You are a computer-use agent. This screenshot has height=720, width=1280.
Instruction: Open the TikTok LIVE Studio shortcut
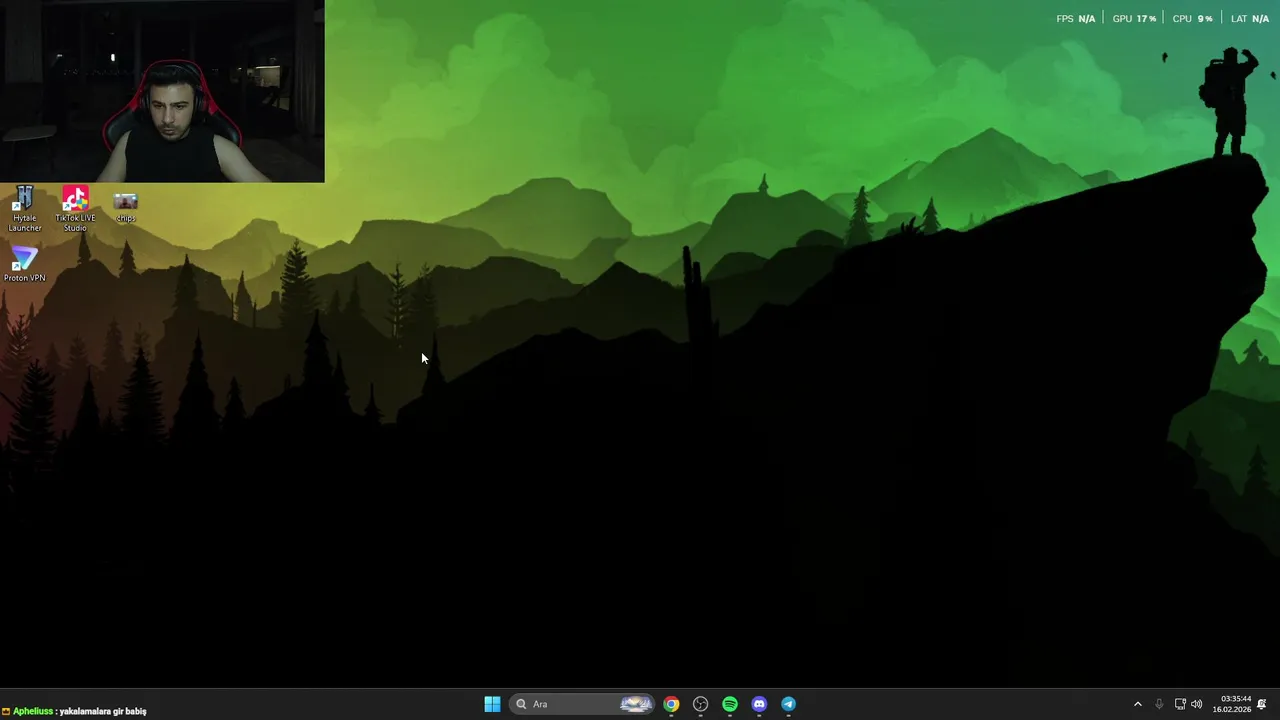(x=75, y=210)
